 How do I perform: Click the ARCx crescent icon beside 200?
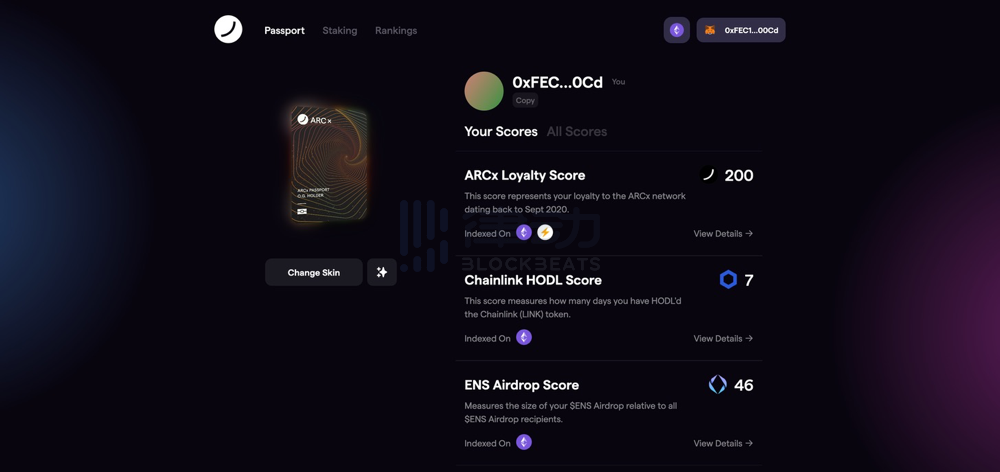(x=708, y=175)
